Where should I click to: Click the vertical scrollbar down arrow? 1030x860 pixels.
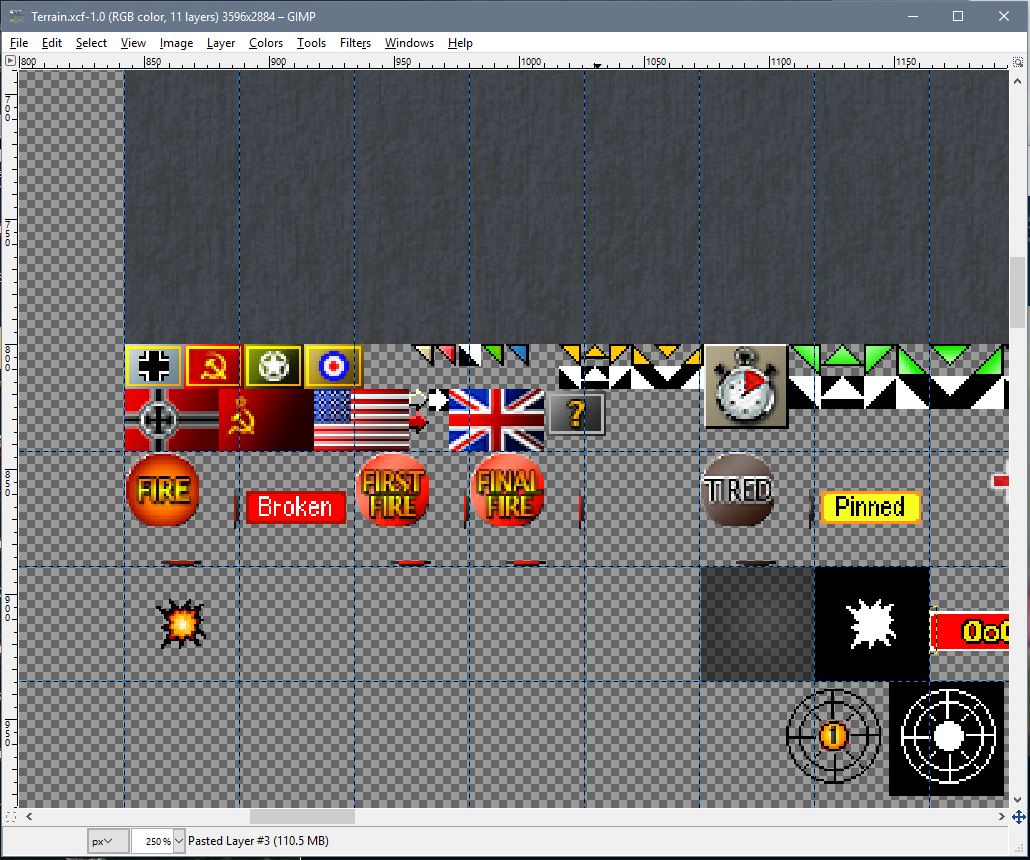1018,800
